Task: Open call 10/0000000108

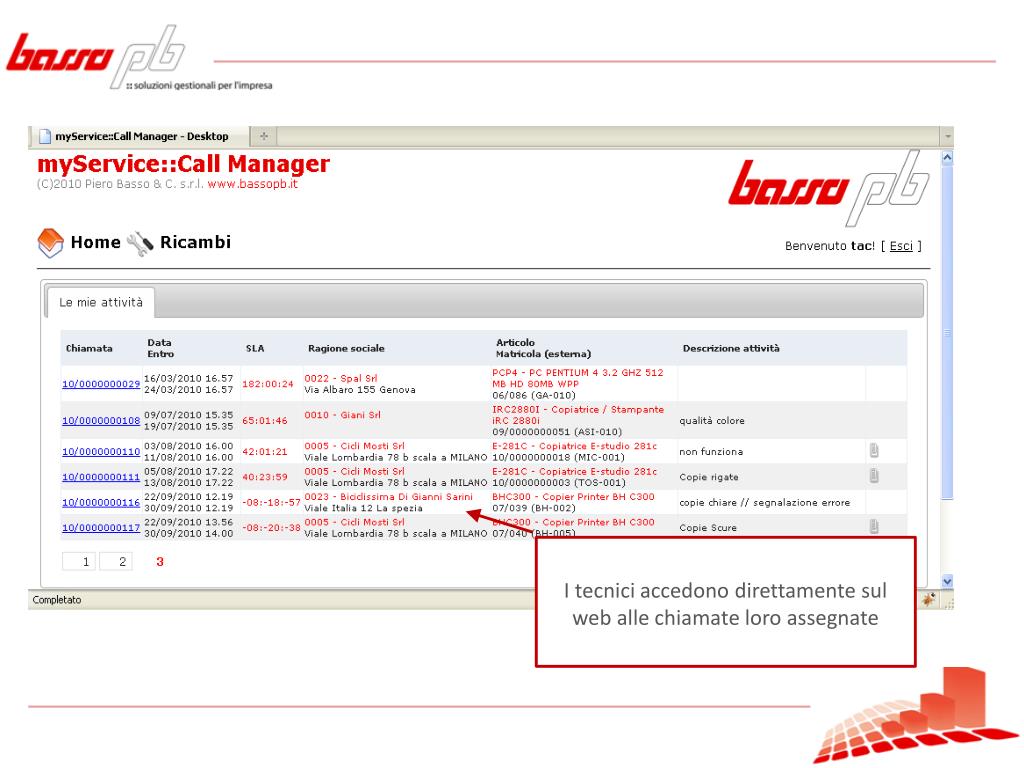Action: pos(101,421)
